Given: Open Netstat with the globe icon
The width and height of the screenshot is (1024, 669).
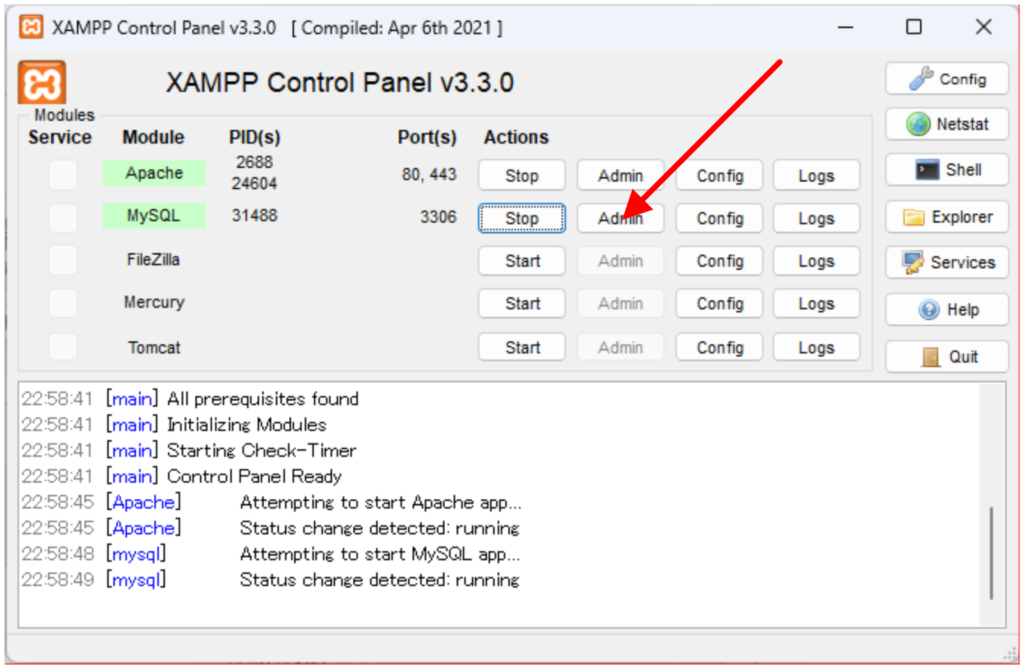Looking at the screenshot, I should pos(946,125).
